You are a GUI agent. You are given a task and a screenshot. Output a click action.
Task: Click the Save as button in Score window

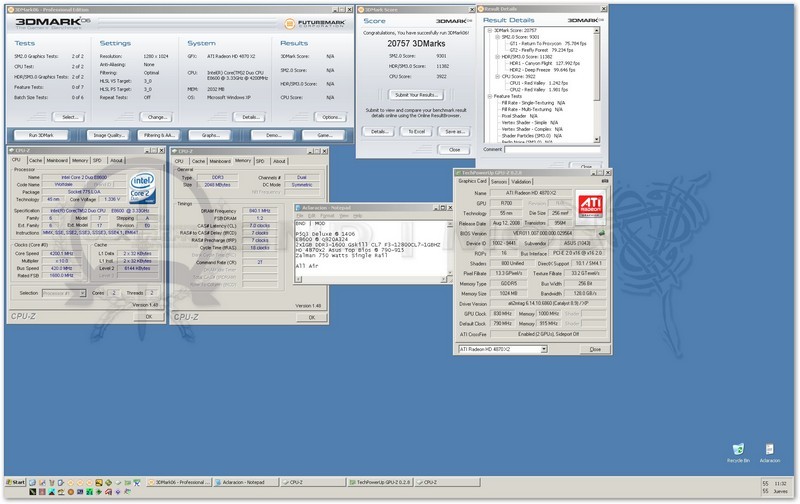(455, 132)
